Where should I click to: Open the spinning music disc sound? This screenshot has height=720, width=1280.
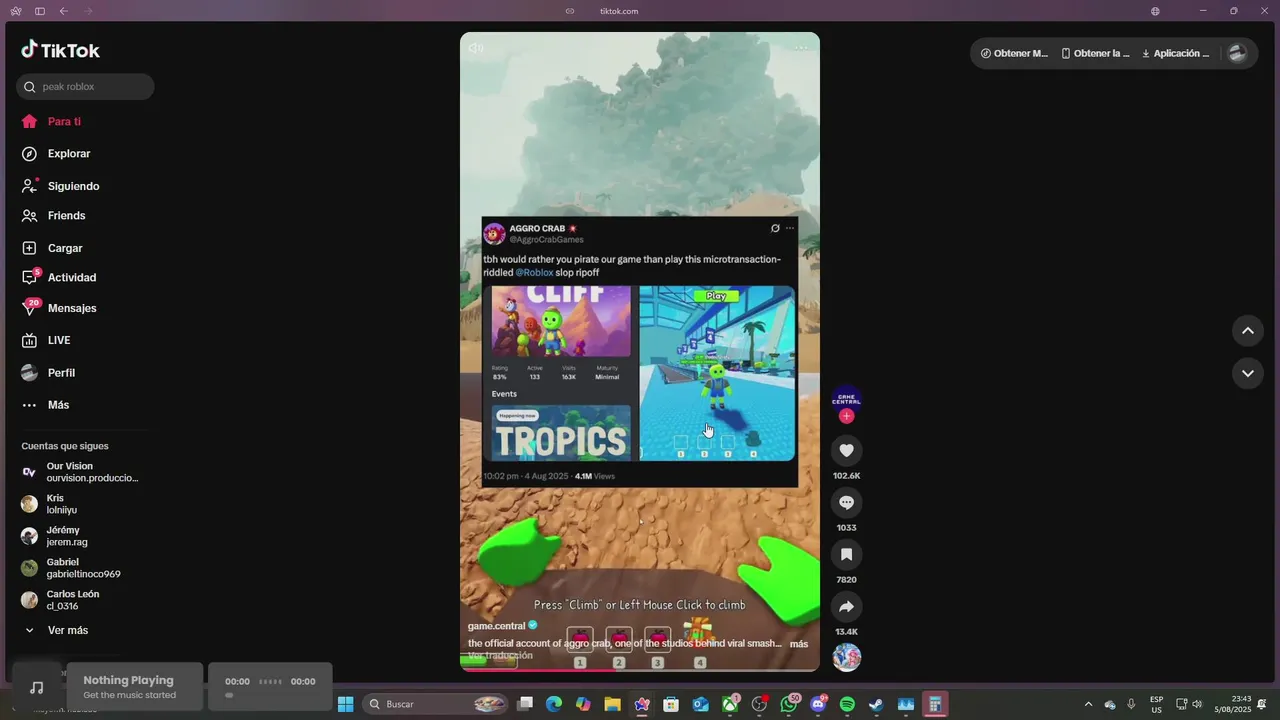coord(847,657)
